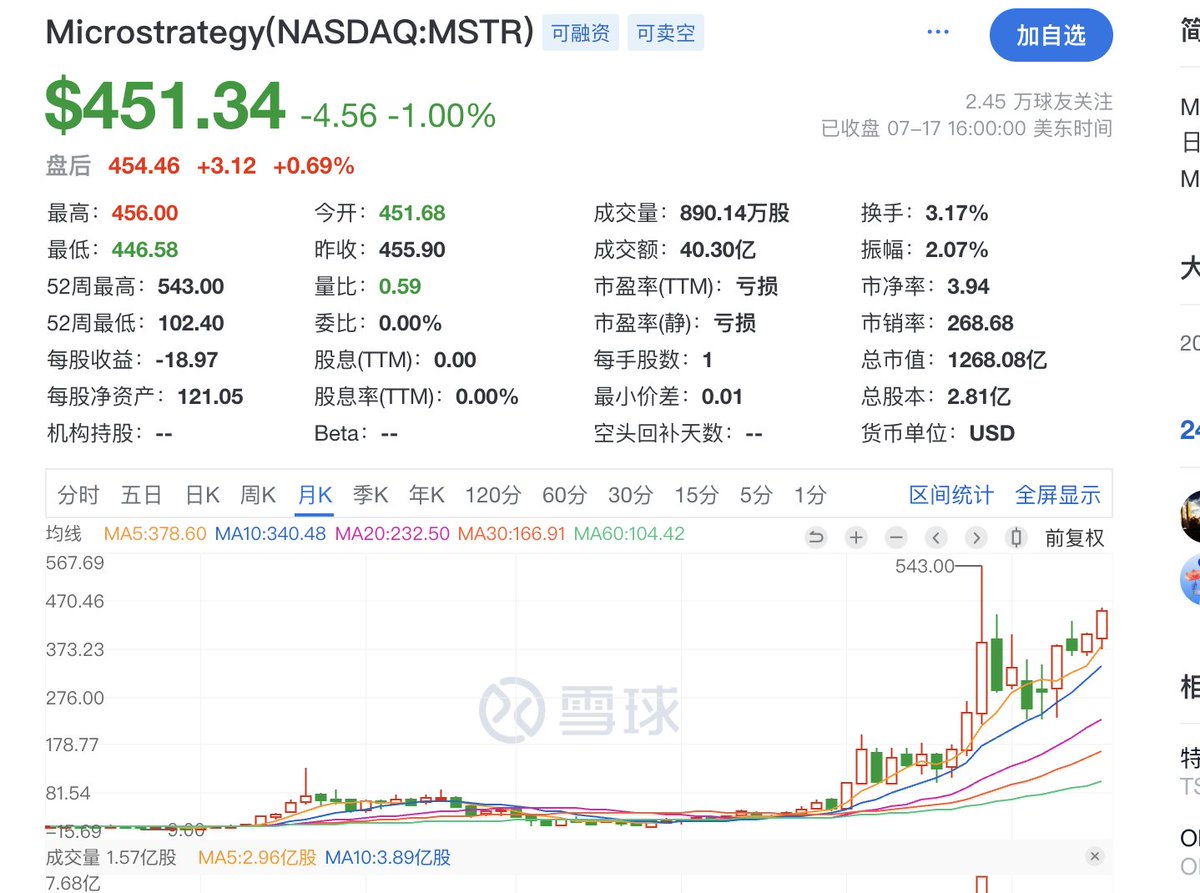Click the 均线 moving average label
The width and height of the screenshot is (1200, 893).
[63, 534]
